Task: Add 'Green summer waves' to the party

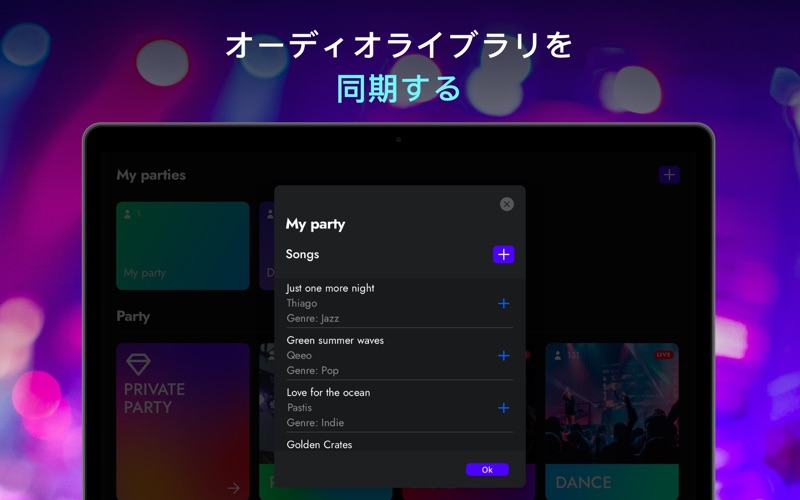Action: click(x=504, y=356)
